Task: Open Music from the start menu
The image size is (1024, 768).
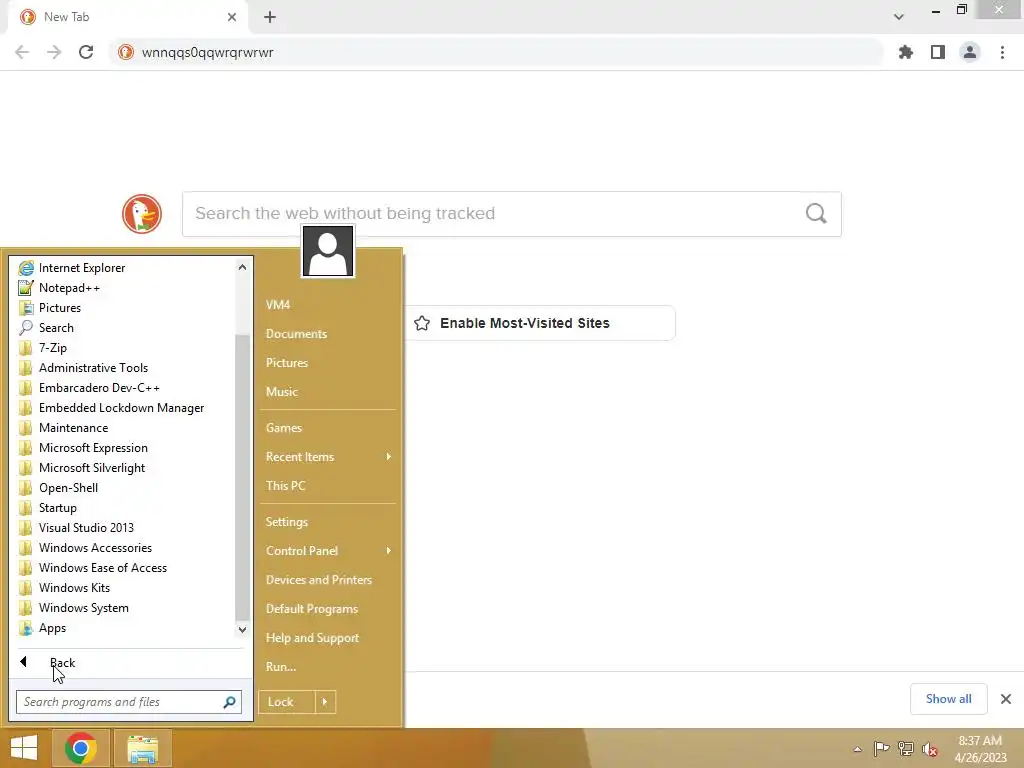Action: (281, 392)
